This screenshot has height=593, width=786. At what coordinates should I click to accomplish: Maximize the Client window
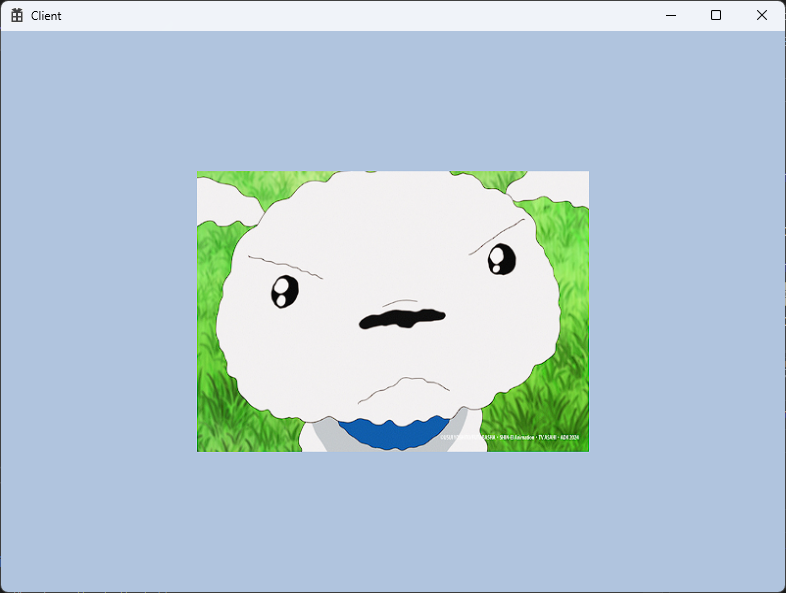716,16
